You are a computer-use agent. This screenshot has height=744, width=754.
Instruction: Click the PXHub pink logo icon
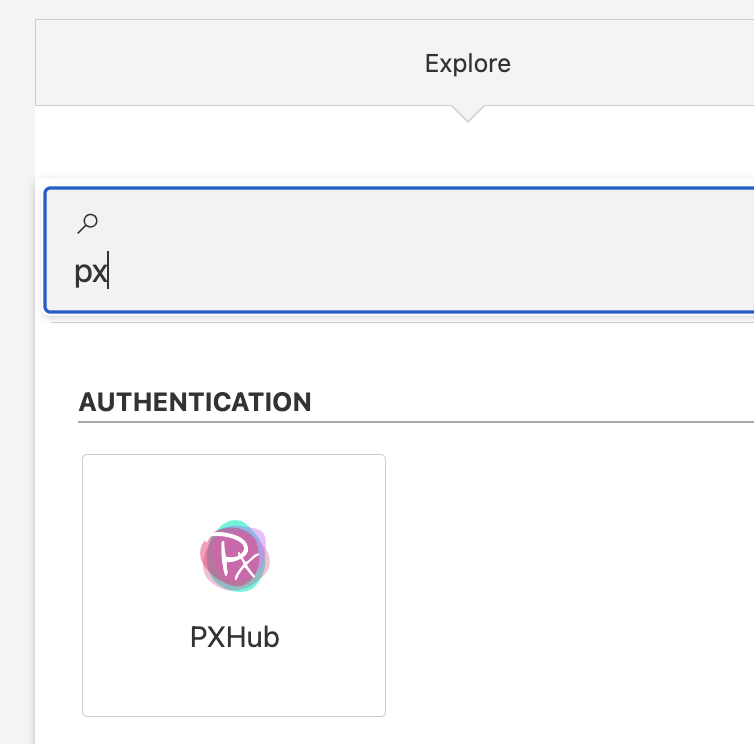tap(235, 556)
